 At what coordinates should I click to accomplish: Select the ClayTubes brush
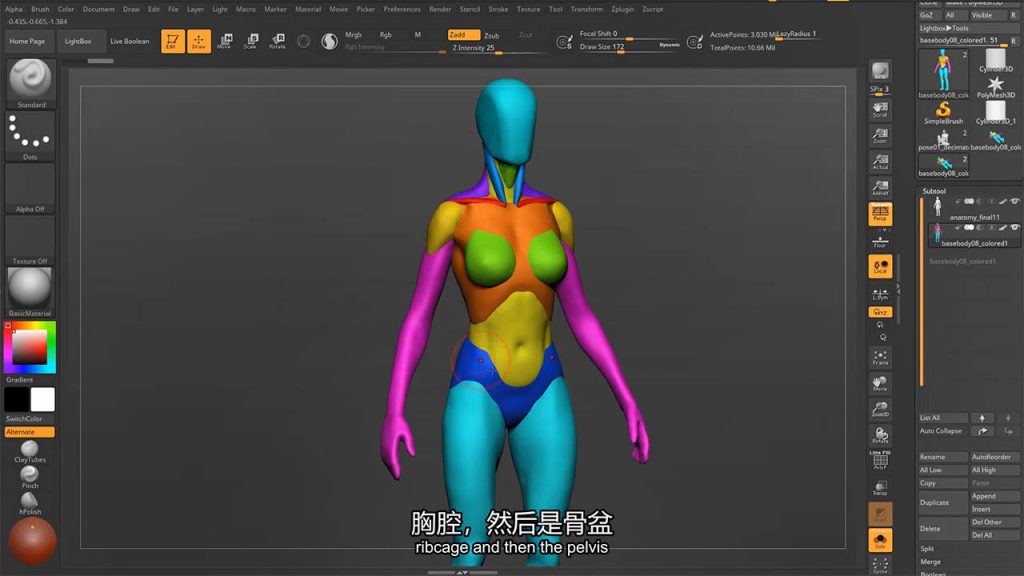(x=30, y=448)
